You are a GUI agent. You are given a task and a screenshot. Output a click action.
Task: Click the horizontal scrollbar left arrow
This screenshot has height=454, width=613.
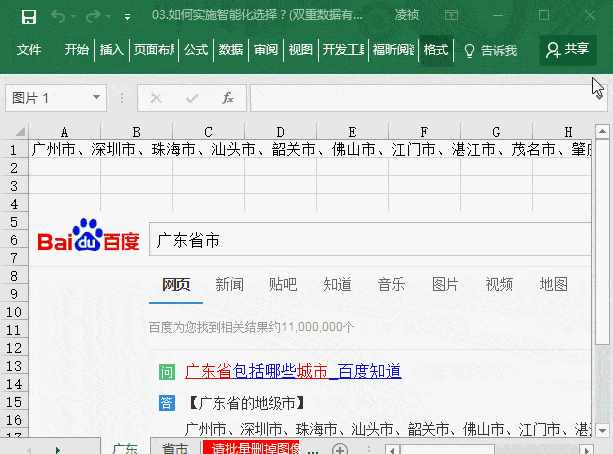coord(392,450)
